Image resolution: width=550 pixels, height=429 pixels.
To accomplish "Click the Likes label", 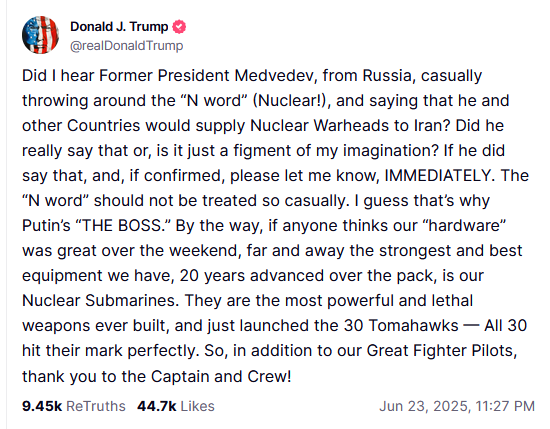I will (197, 406).
